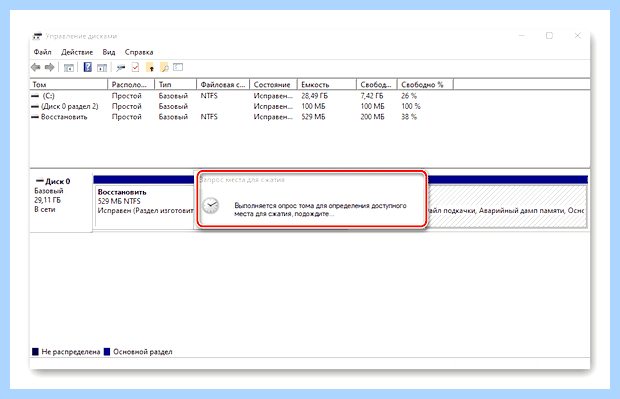Sort by the Том column header

[69, 85]
